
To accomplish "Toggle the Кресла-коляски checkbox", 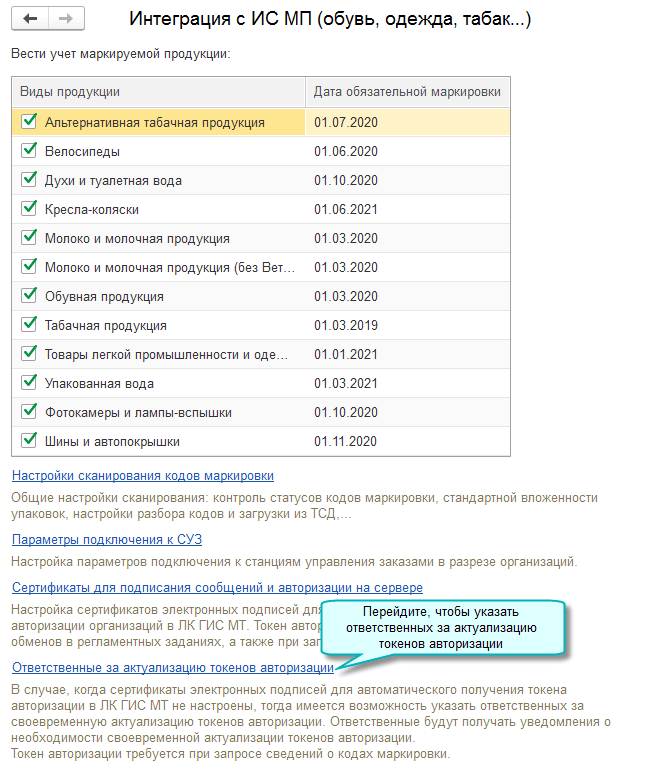I will point(29,208).
